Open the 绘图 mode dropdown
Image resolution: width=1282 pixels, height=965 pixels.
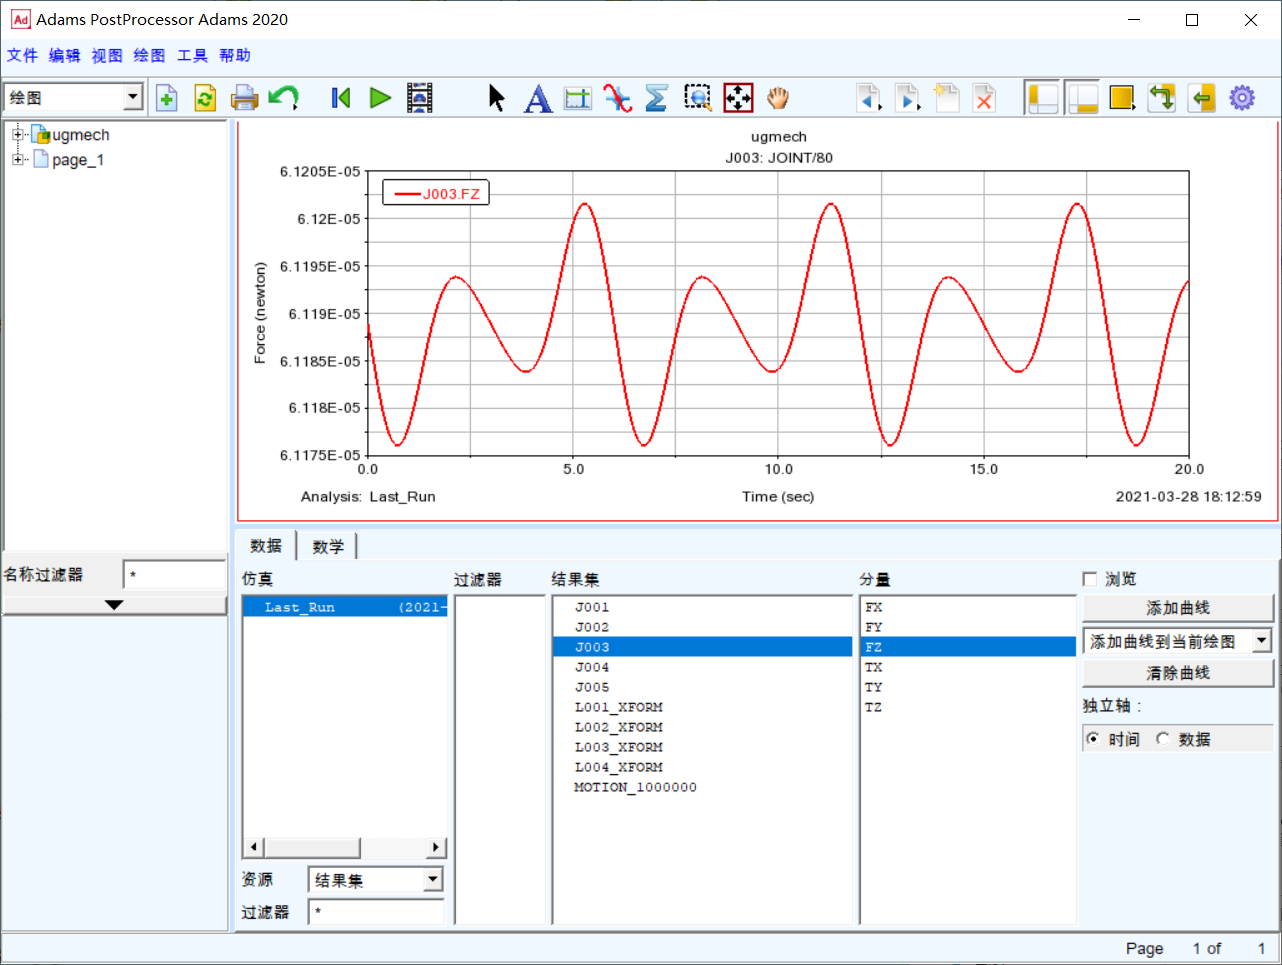click(133, 97)
